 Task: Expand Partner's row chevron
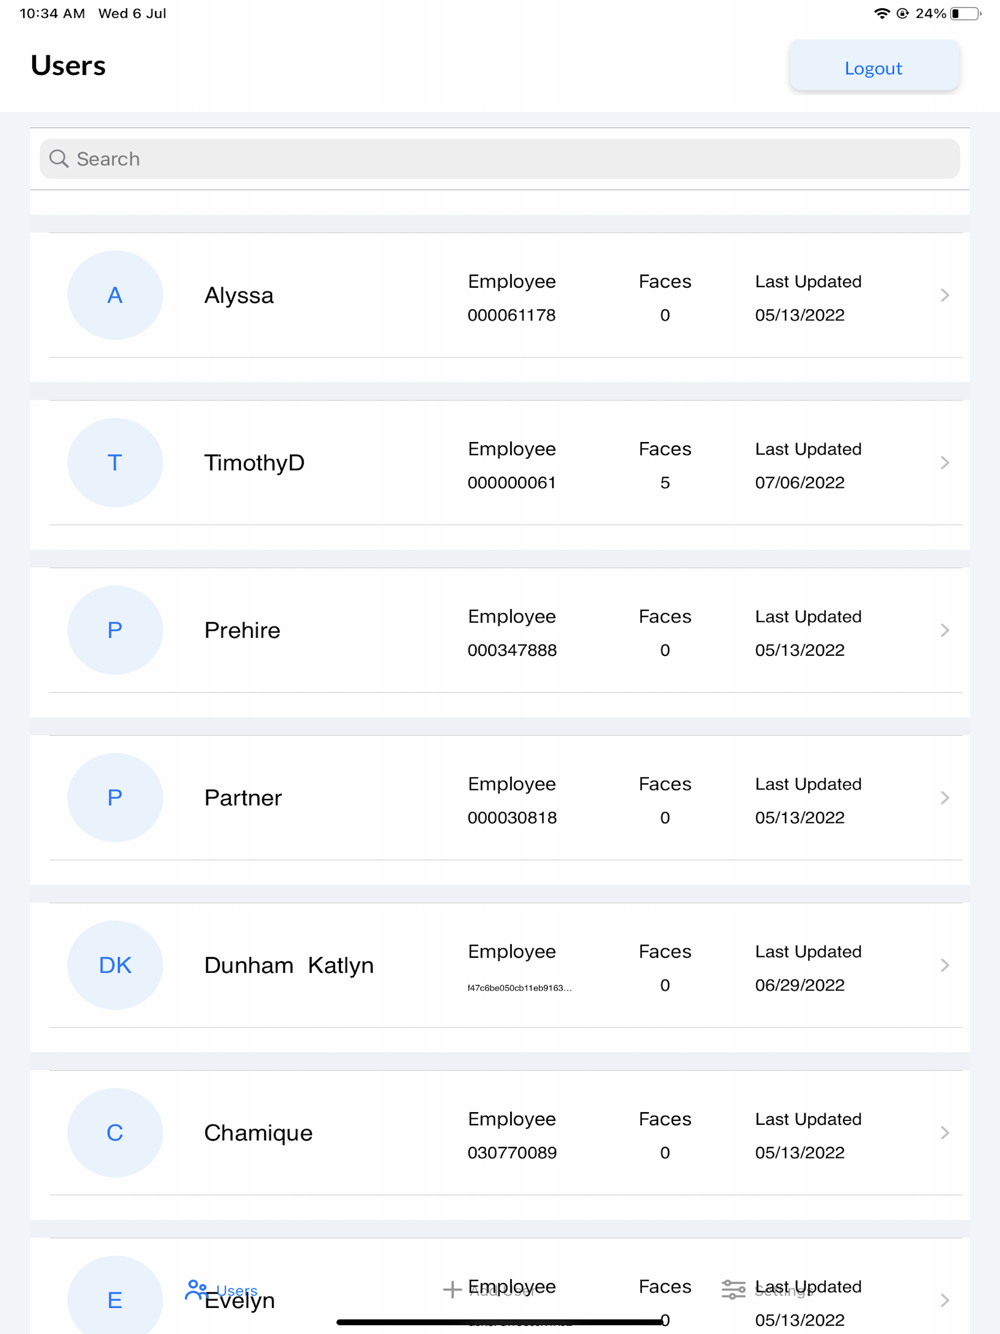pos(945,798)
